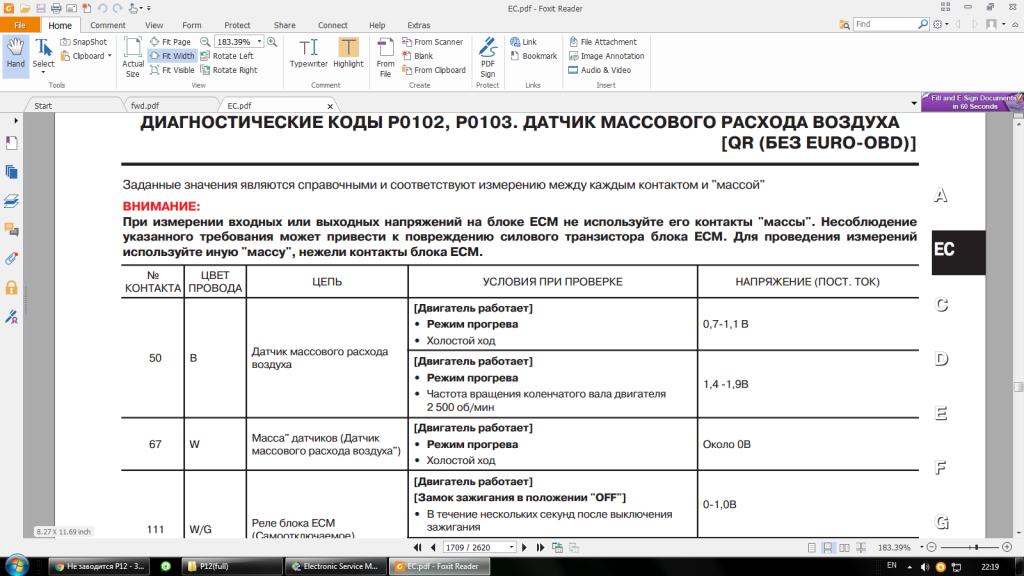Image resolution: width=1024 pixels, height=576 pixels.
Task: Open the File menu
Action: click(x=20, y=25)
